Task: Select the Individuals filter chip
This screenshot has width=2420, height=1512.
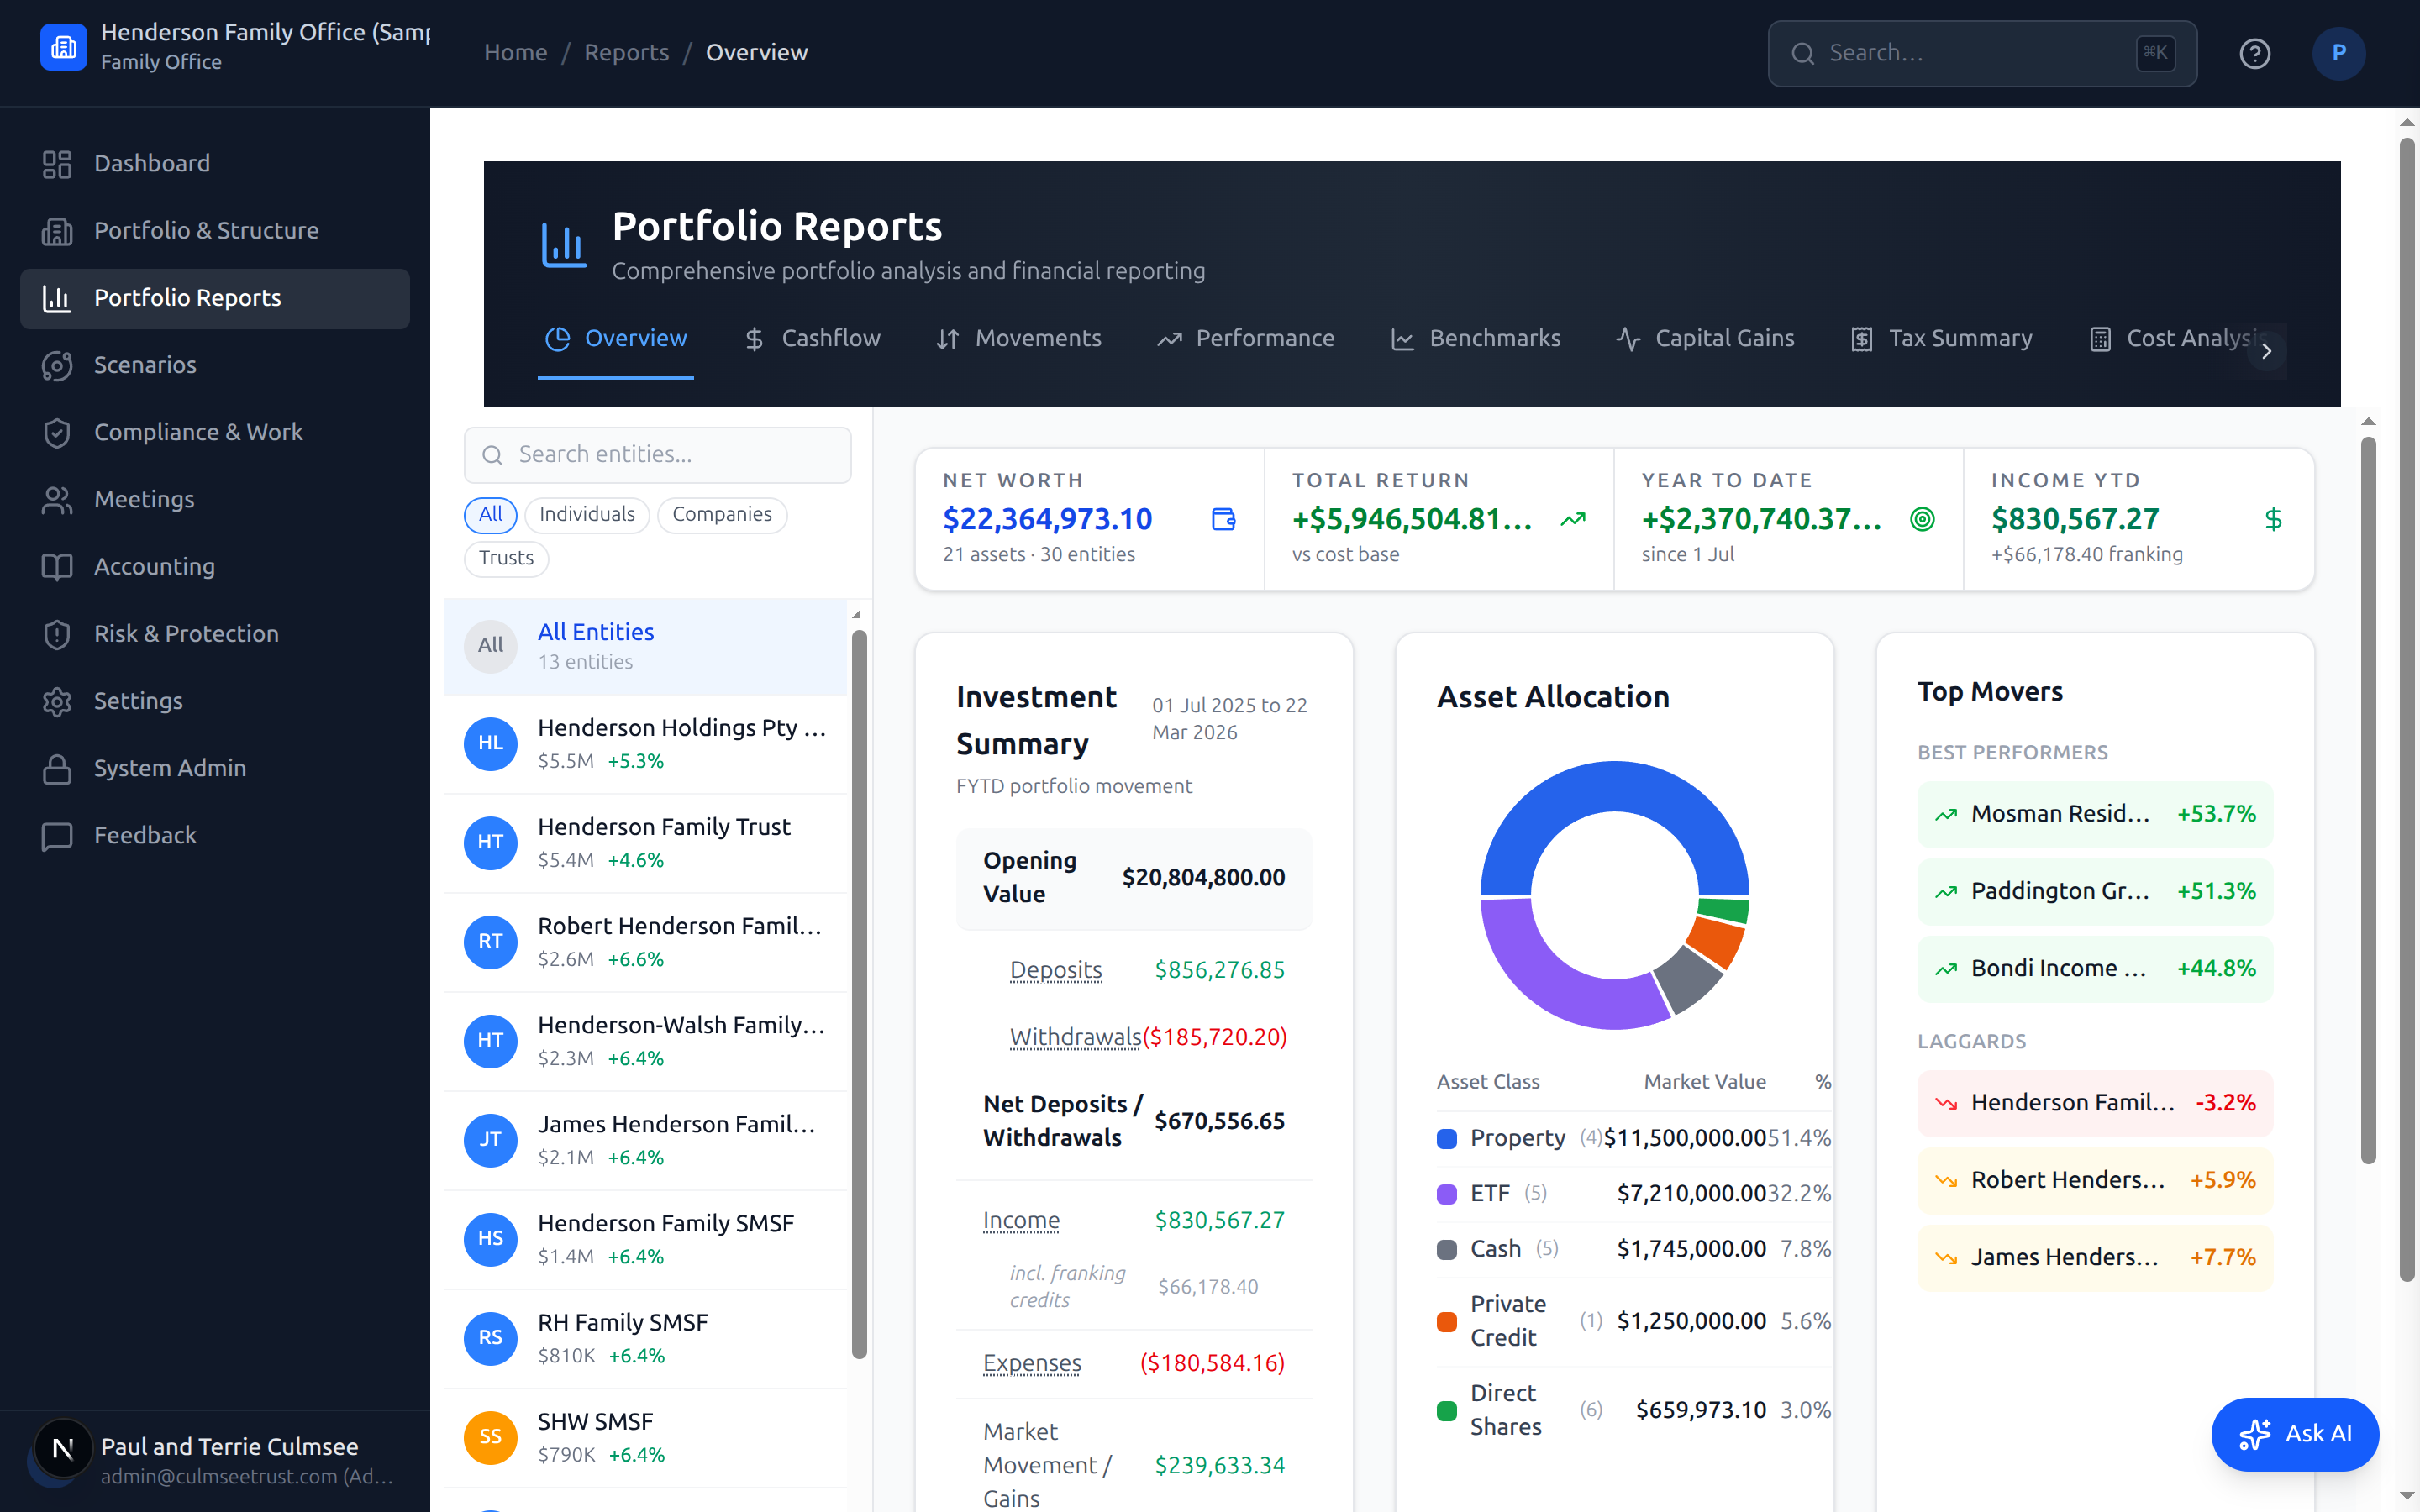Action: coord(587,514)
